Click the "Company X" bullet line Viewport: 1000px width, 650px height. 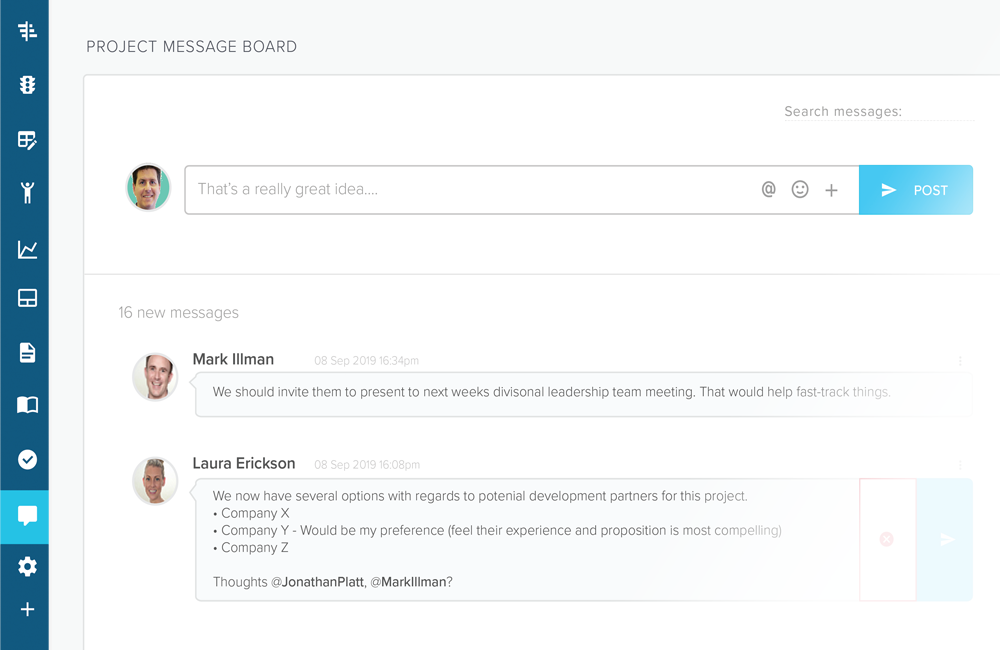pyautogui.click(x=251, y=513)
